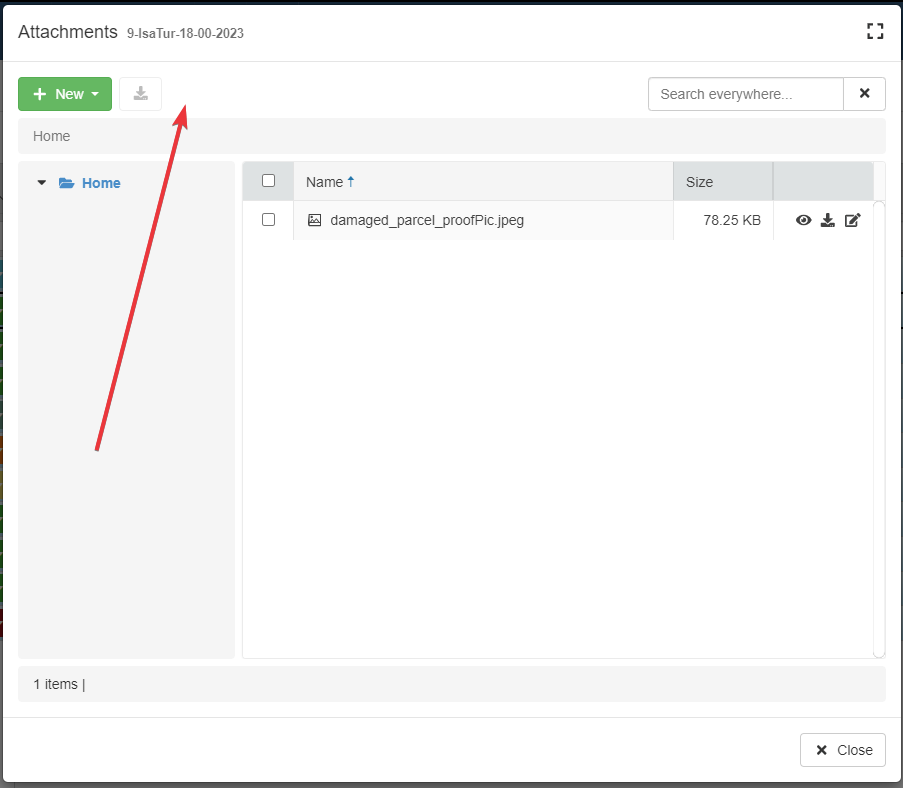Click the image file icon beside damaged_parcel_proofPic.jpeg
Viewport: 903px width, 788px height.
(x=314, y=220)
